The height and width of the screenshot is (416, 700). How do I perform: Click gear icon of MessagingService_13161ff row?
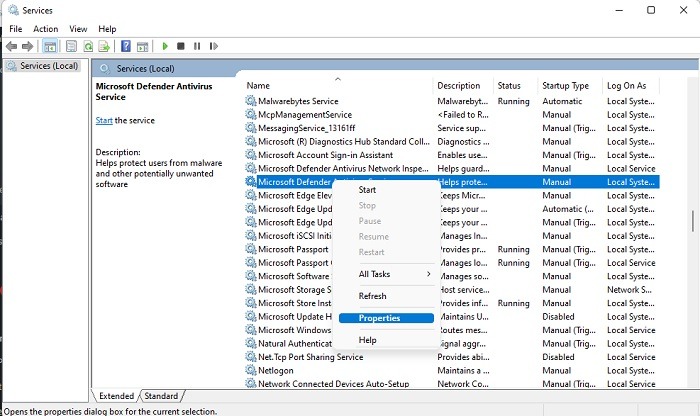click(x=251, y=128)
